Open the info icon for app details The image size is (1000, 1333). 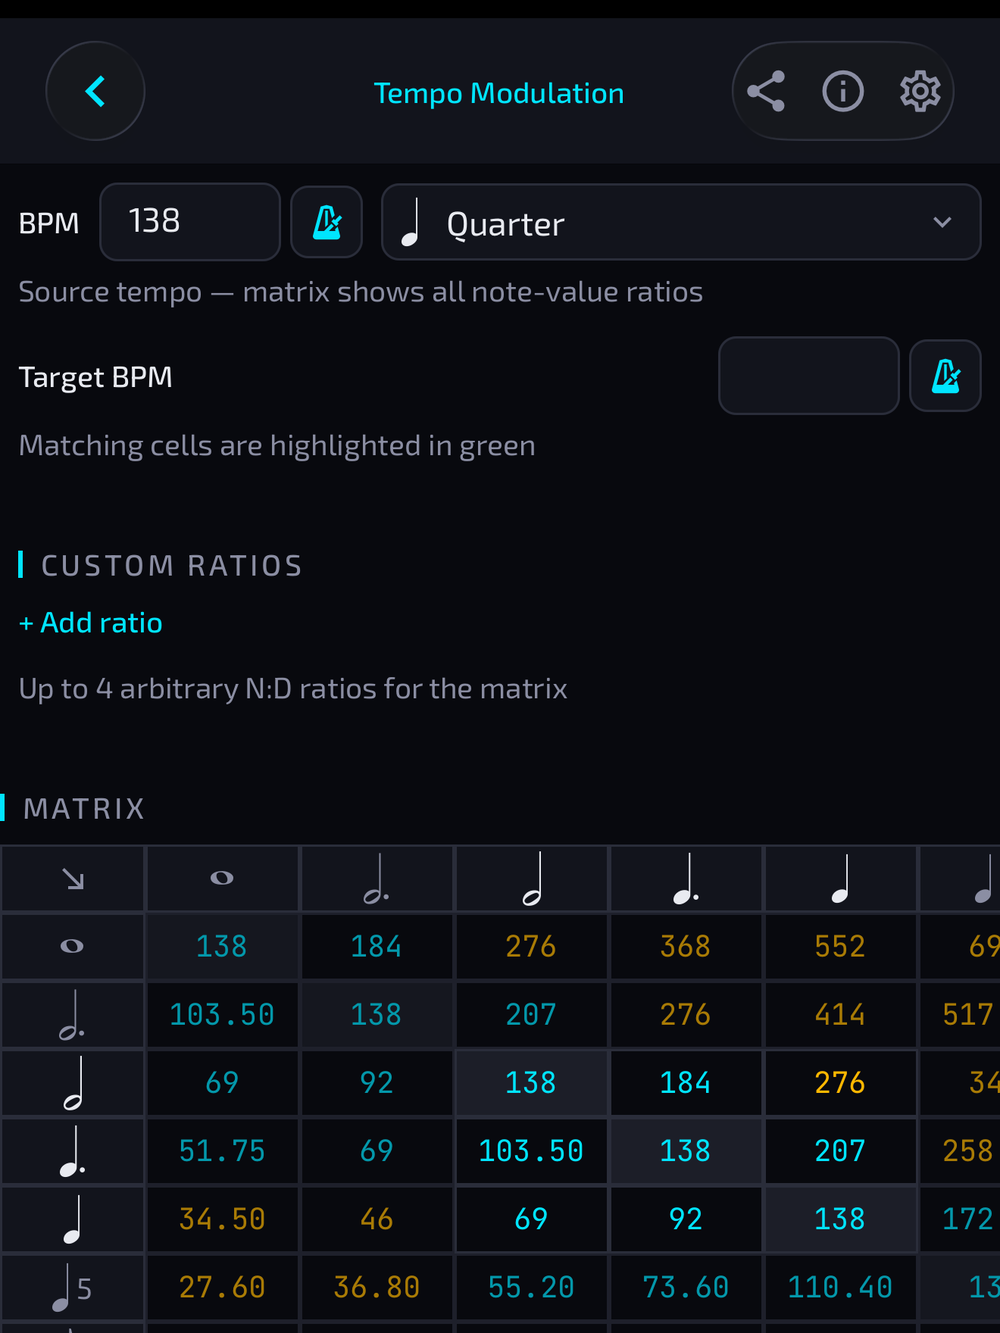coord(843,91)
